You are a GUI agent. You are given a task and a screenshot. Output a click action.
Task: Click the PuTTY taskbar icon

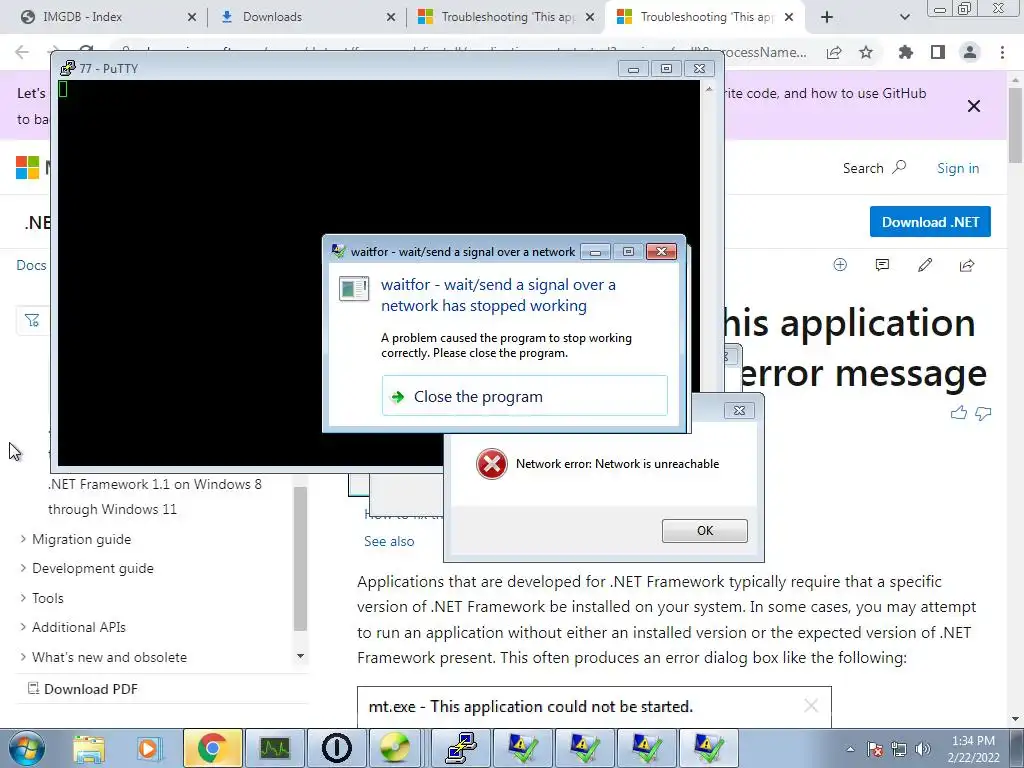tap(461, 748)
